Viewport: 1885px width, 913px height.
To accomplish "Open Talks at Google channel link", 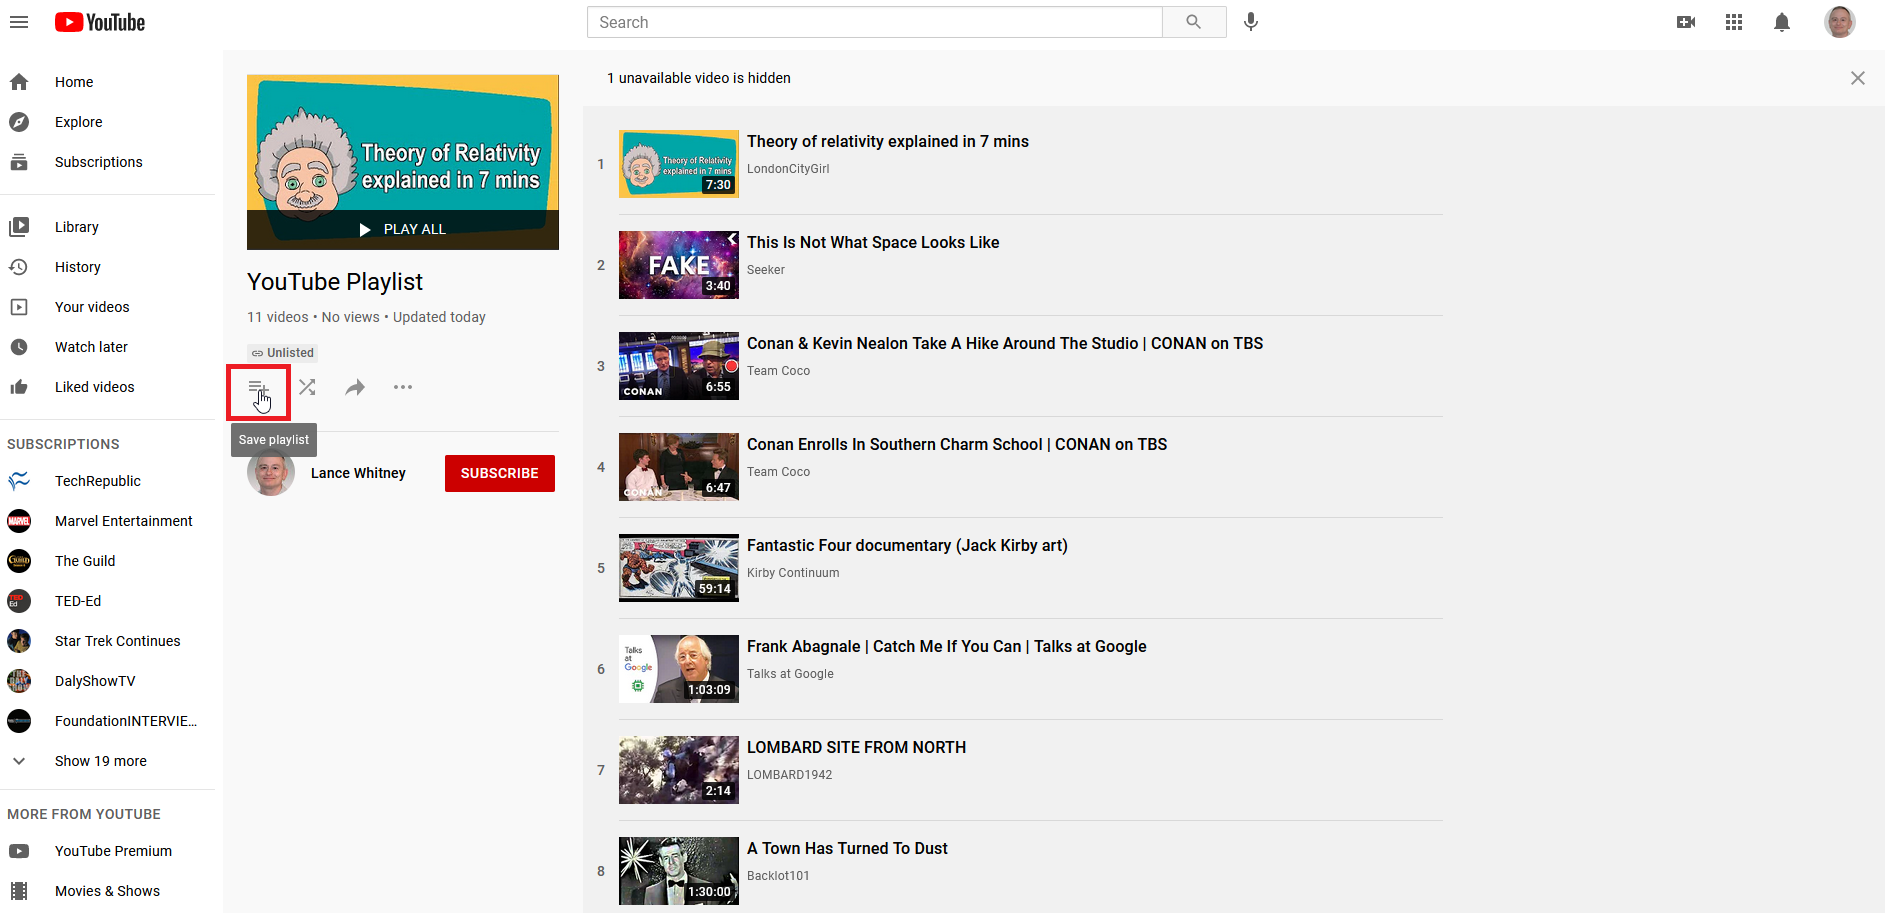I will [790, 674].
